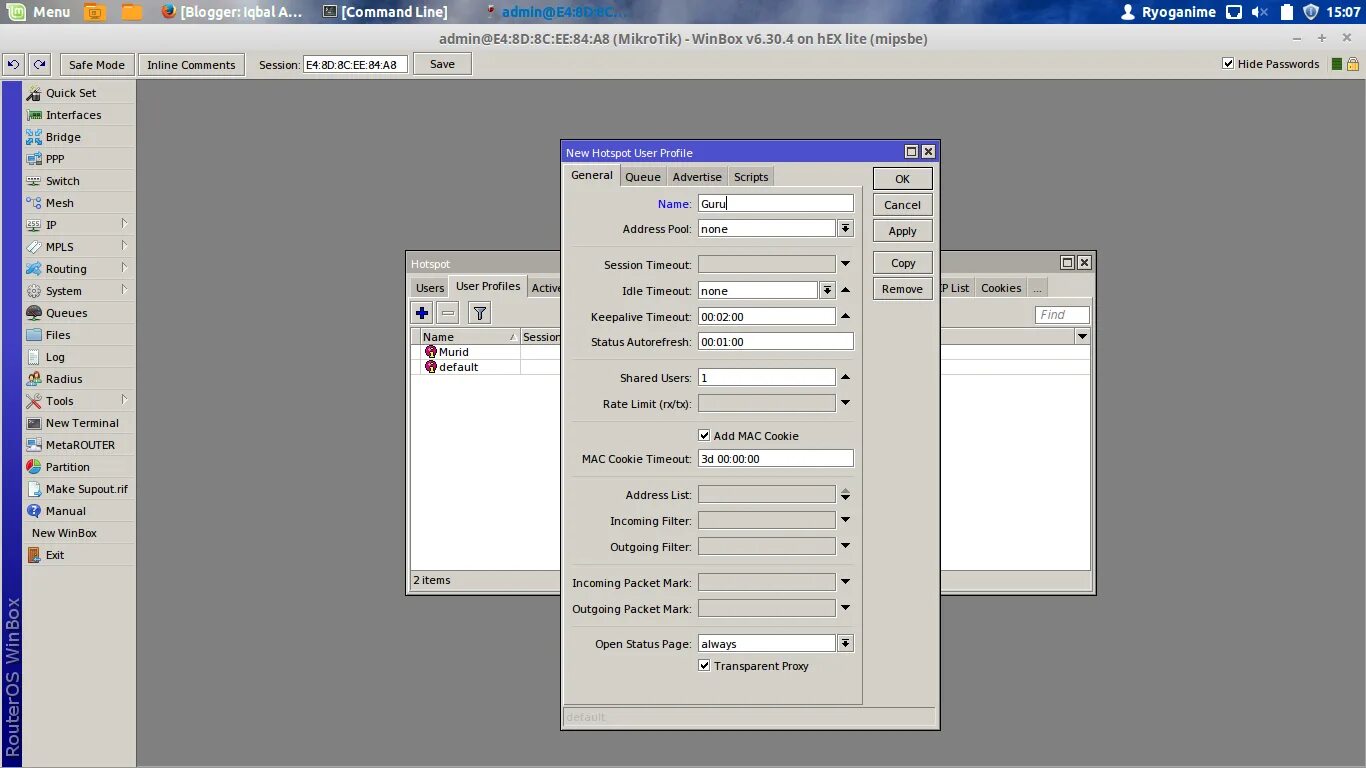Click the minus remove icon in Hotspot
The width and height of the screenshot is (1366, 768).
[x=448, y=313]
